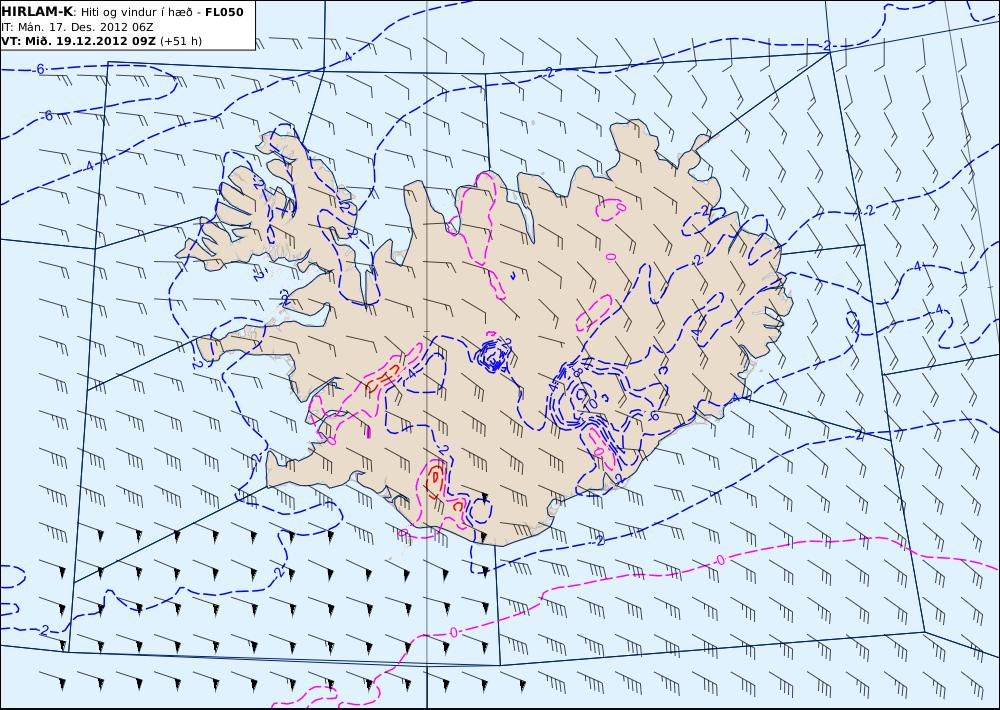This screenshot has width=1000, height=710.
Task: Click the FL050 flight level label
Action: 224,12
